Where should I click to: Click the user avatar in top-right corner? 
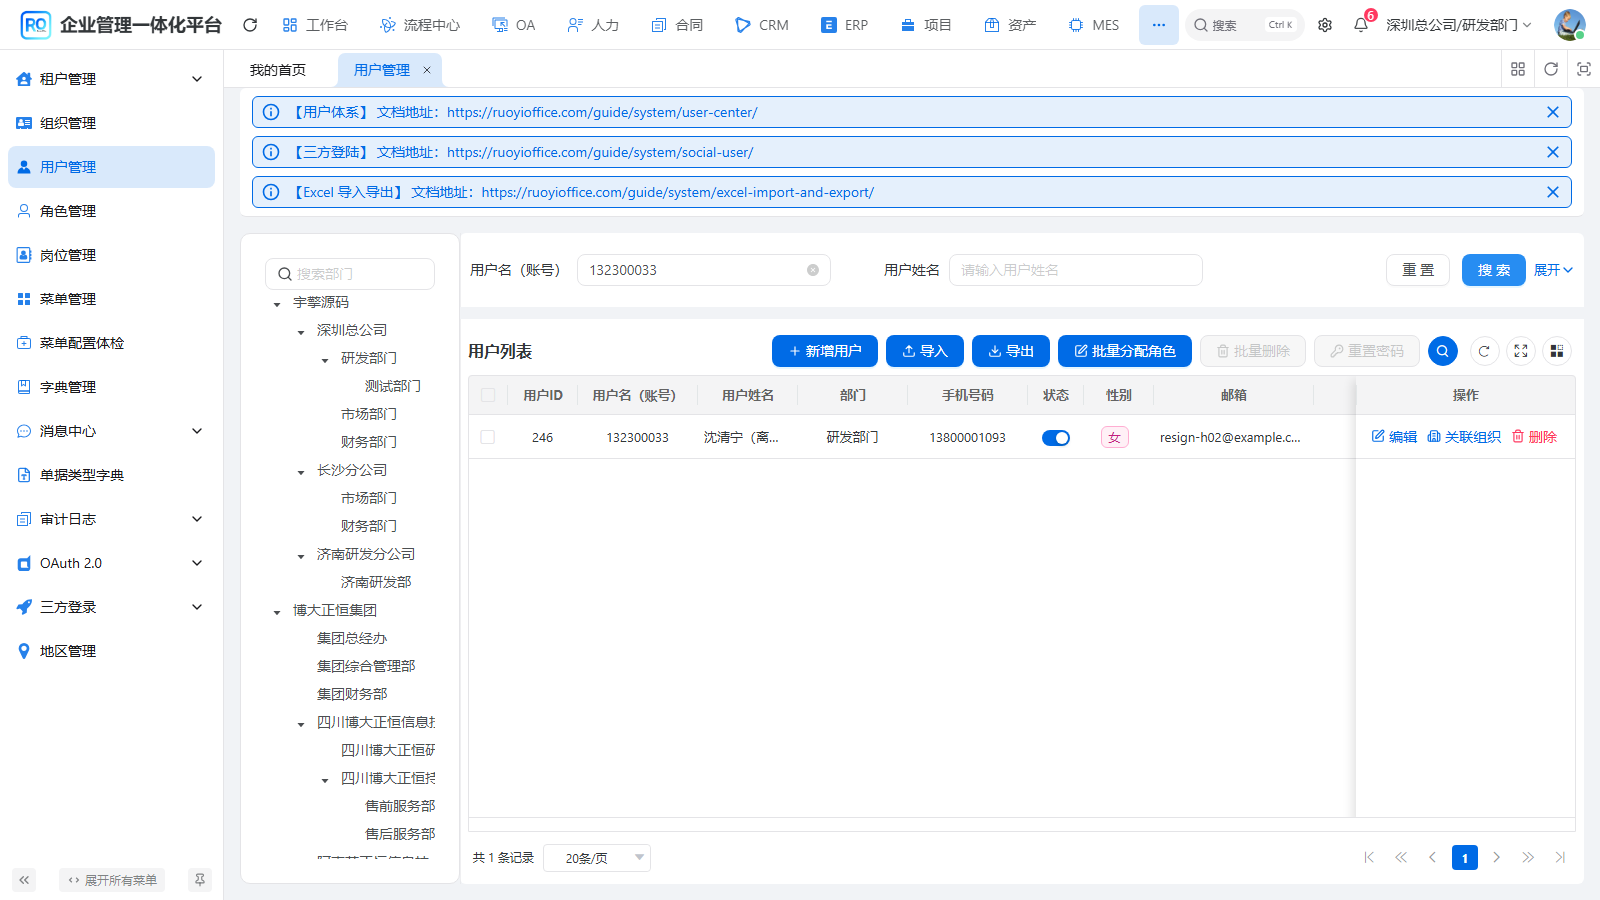coord(1569,25)
